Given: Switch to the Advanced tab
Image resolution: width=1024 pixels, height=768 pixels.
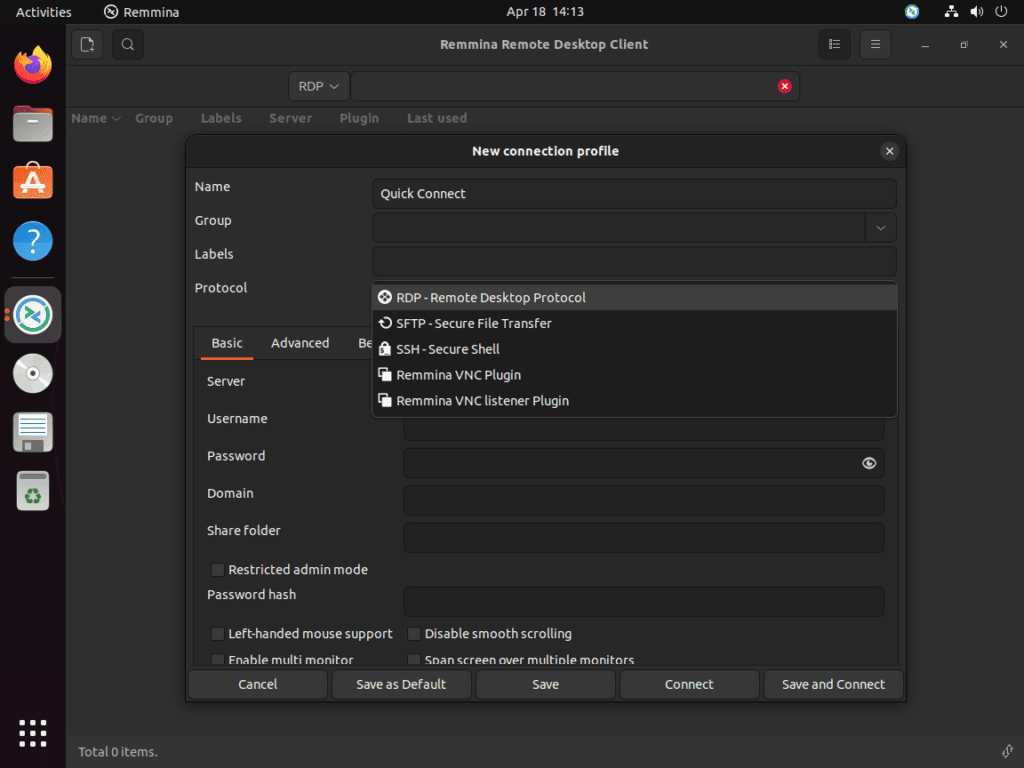Looking at the screenshot, I should pyautogui.click(x=300, y=342).
